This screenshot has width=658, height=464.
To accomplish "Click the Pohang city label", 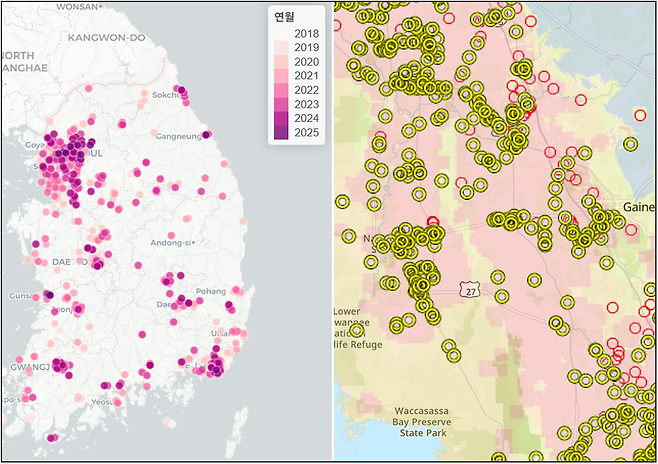I will [212, 290].
